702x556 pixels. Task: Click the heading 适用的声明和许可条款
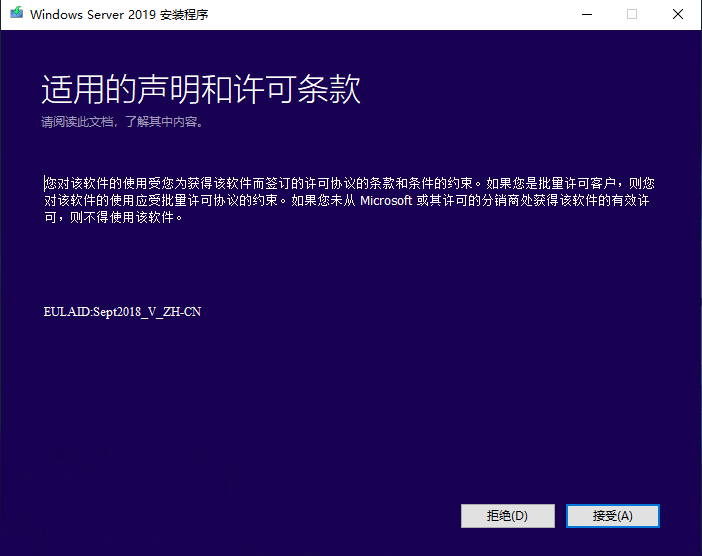pyautogui.click(x=201, y=90)
